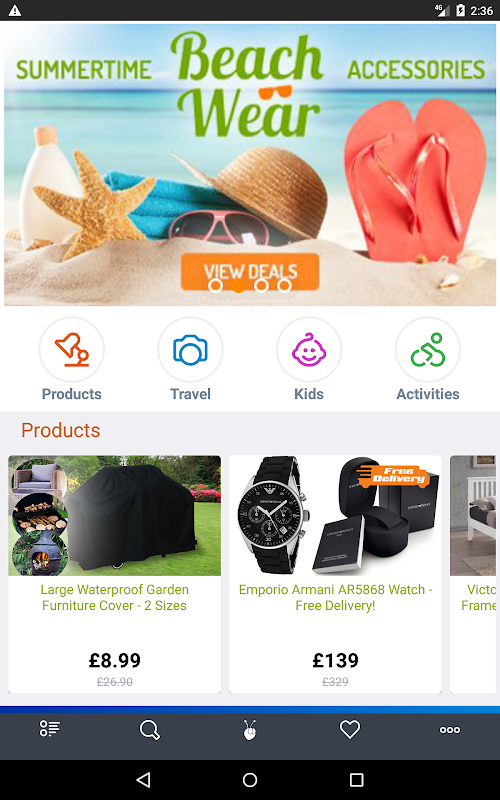Open the Products category lamp icon
The height and width of the screenshot is (800, 500).
pyautogui.click(x=71, y=349)
